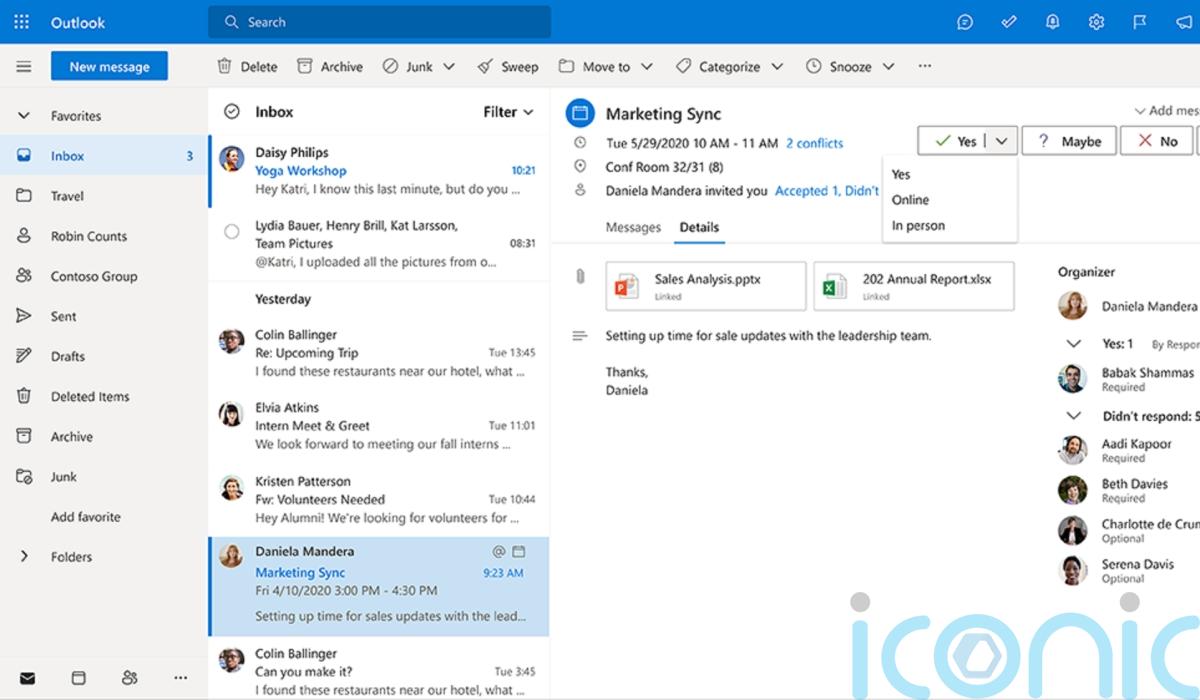The image size is (1200, 700).
Task: Click Archive in the top toolbar
Action: click(330, 67)
